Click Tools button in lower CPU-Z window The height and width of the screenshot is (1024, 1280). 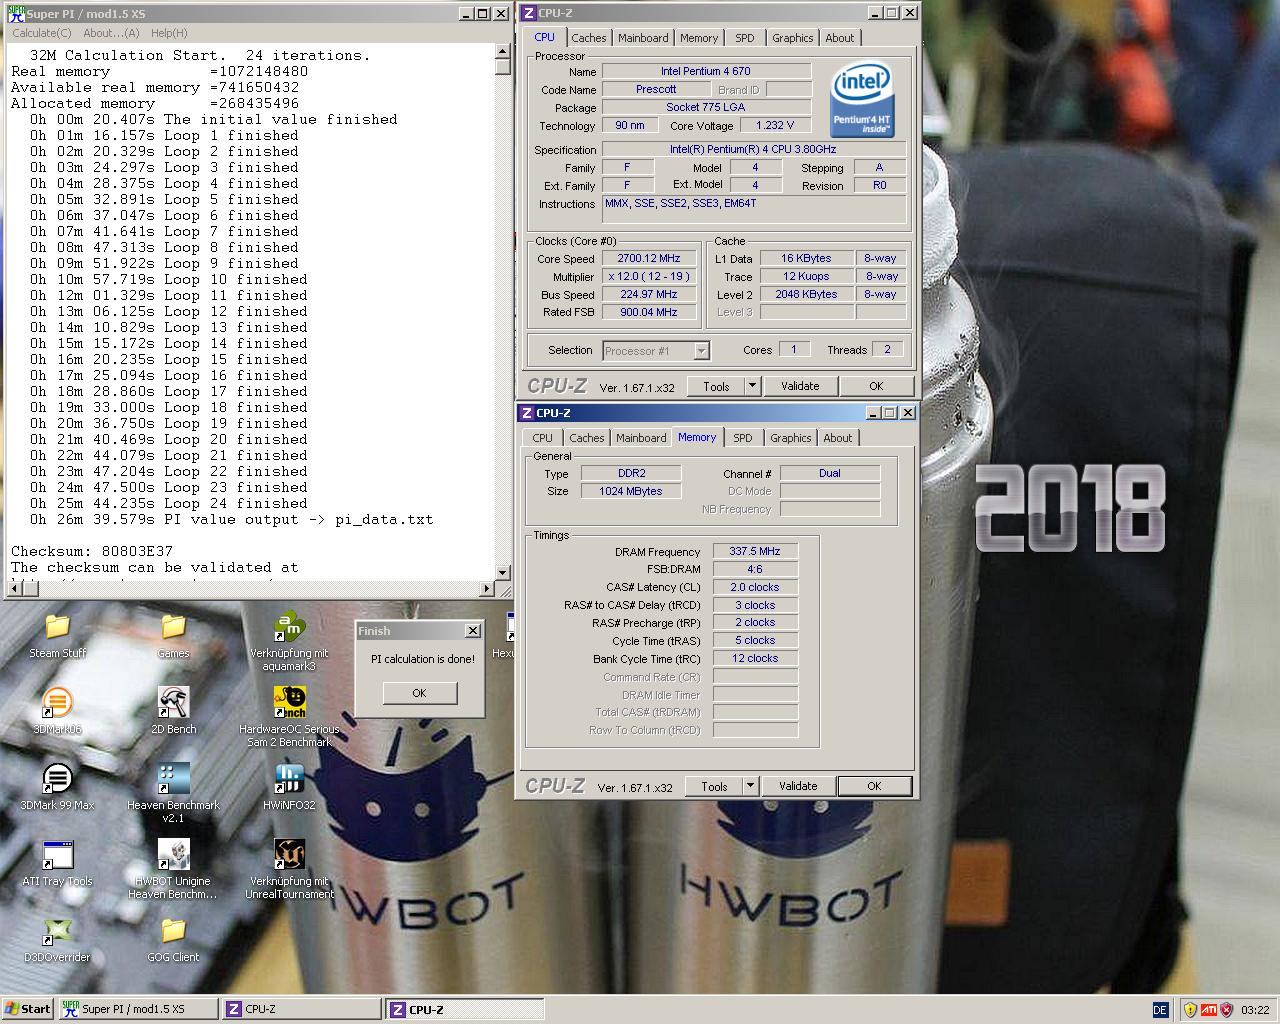click(x=714, y=786)
